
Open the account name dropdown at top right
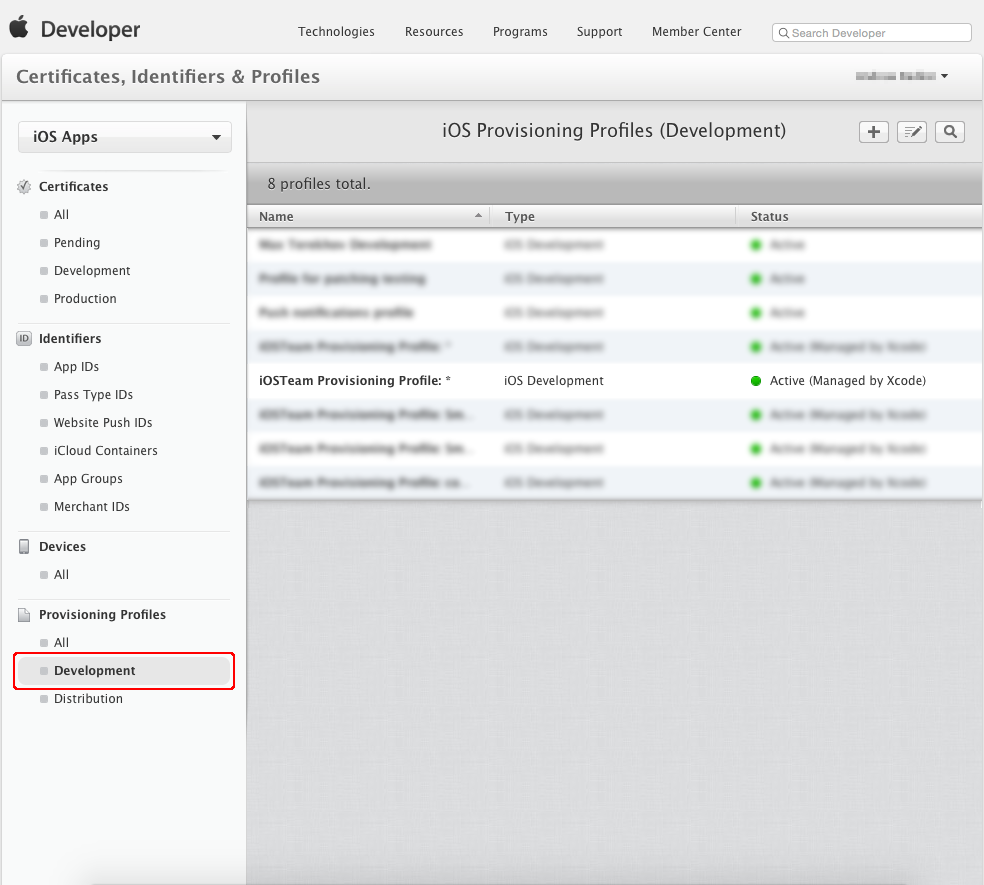tap(900, 75)
